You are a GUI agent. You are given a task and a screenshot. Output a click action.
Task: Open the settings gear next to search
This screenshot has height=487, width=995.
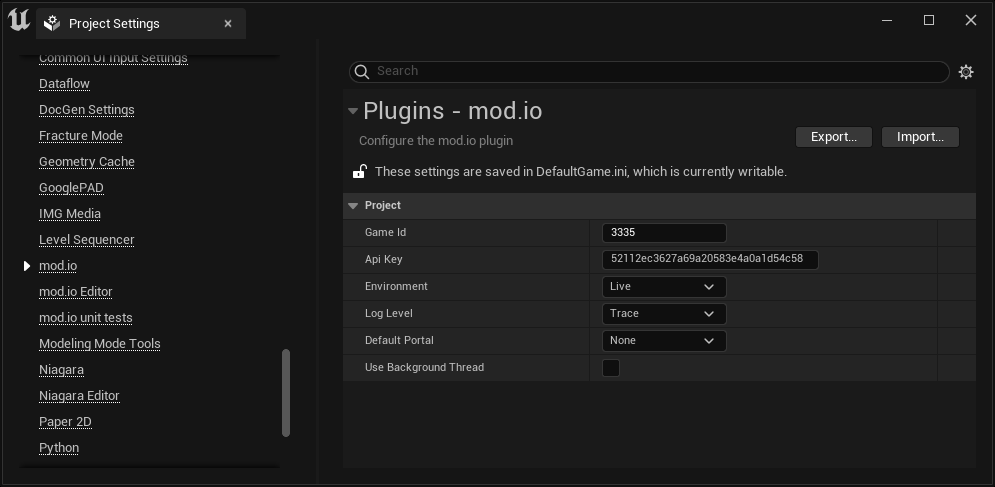click(x=966, y=72)
